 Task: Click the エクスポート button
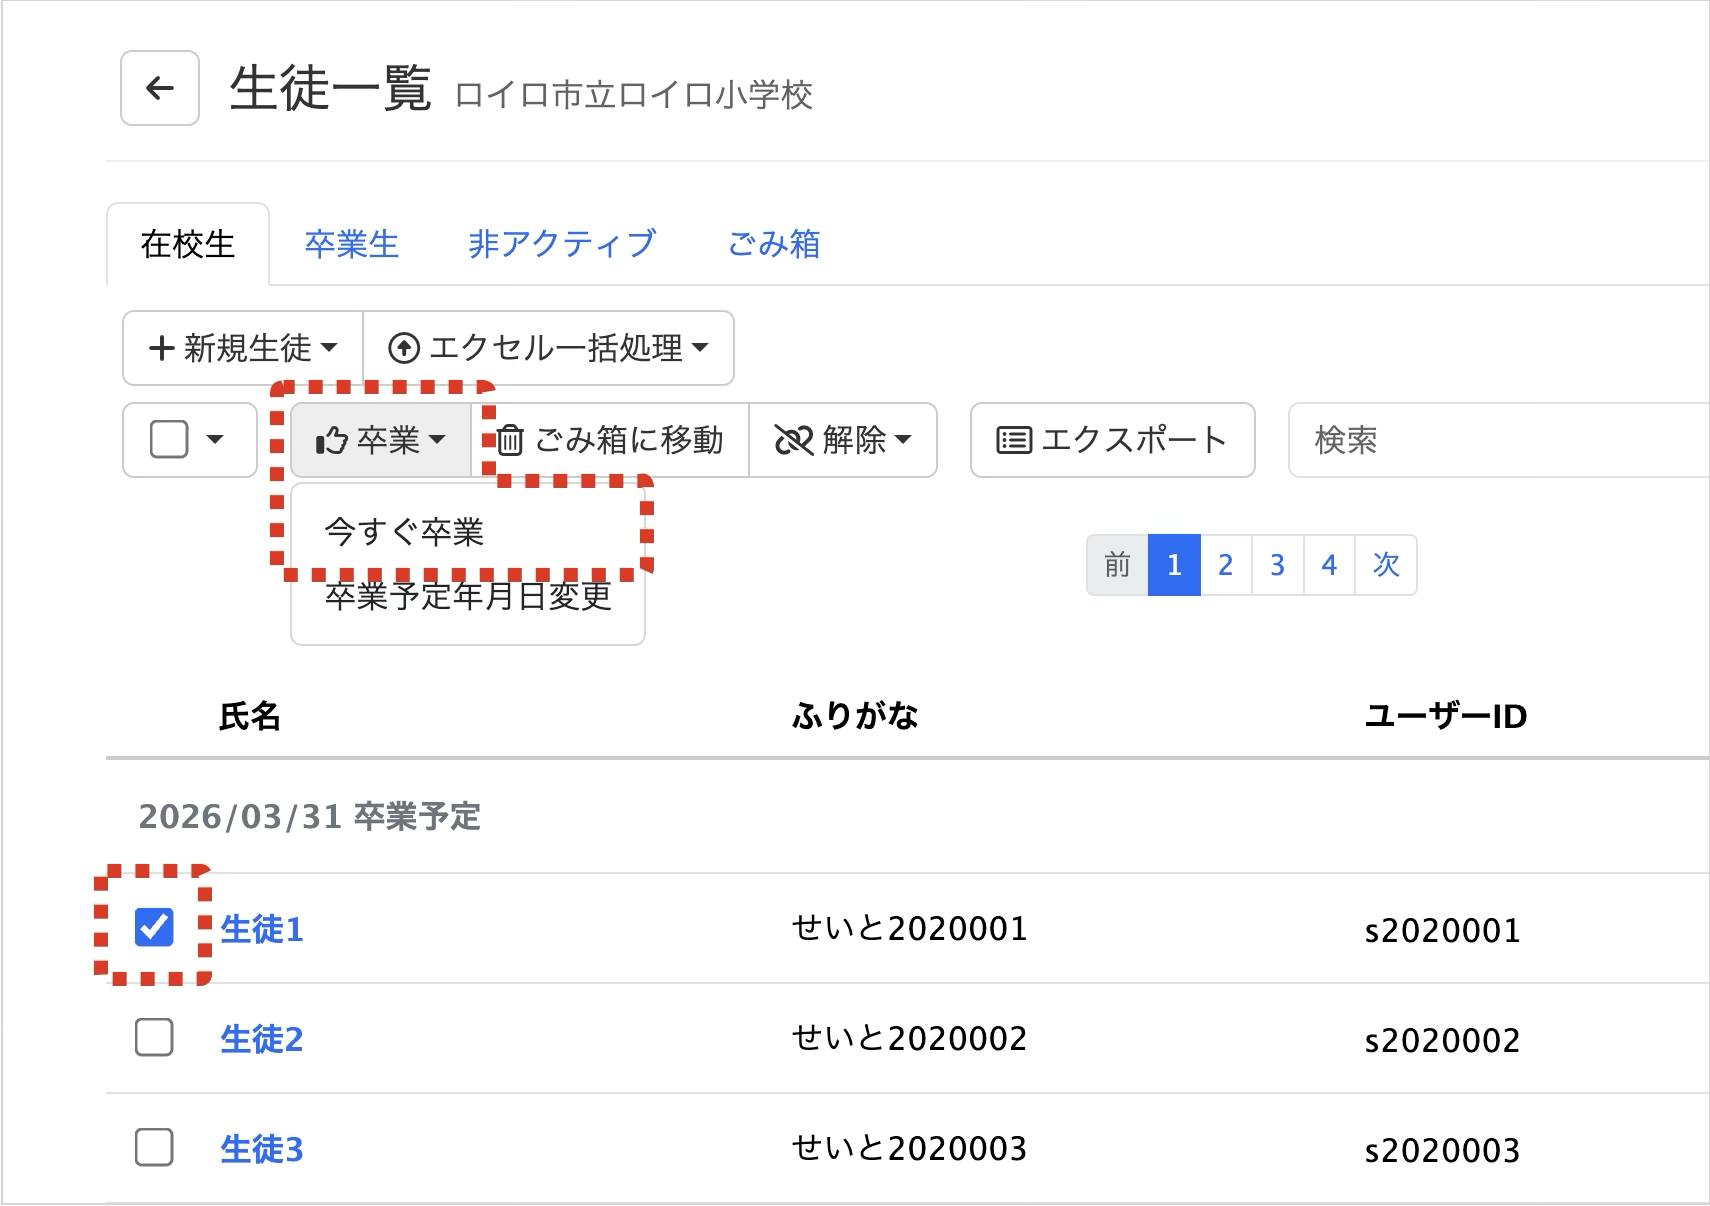tap(1112, 440)
